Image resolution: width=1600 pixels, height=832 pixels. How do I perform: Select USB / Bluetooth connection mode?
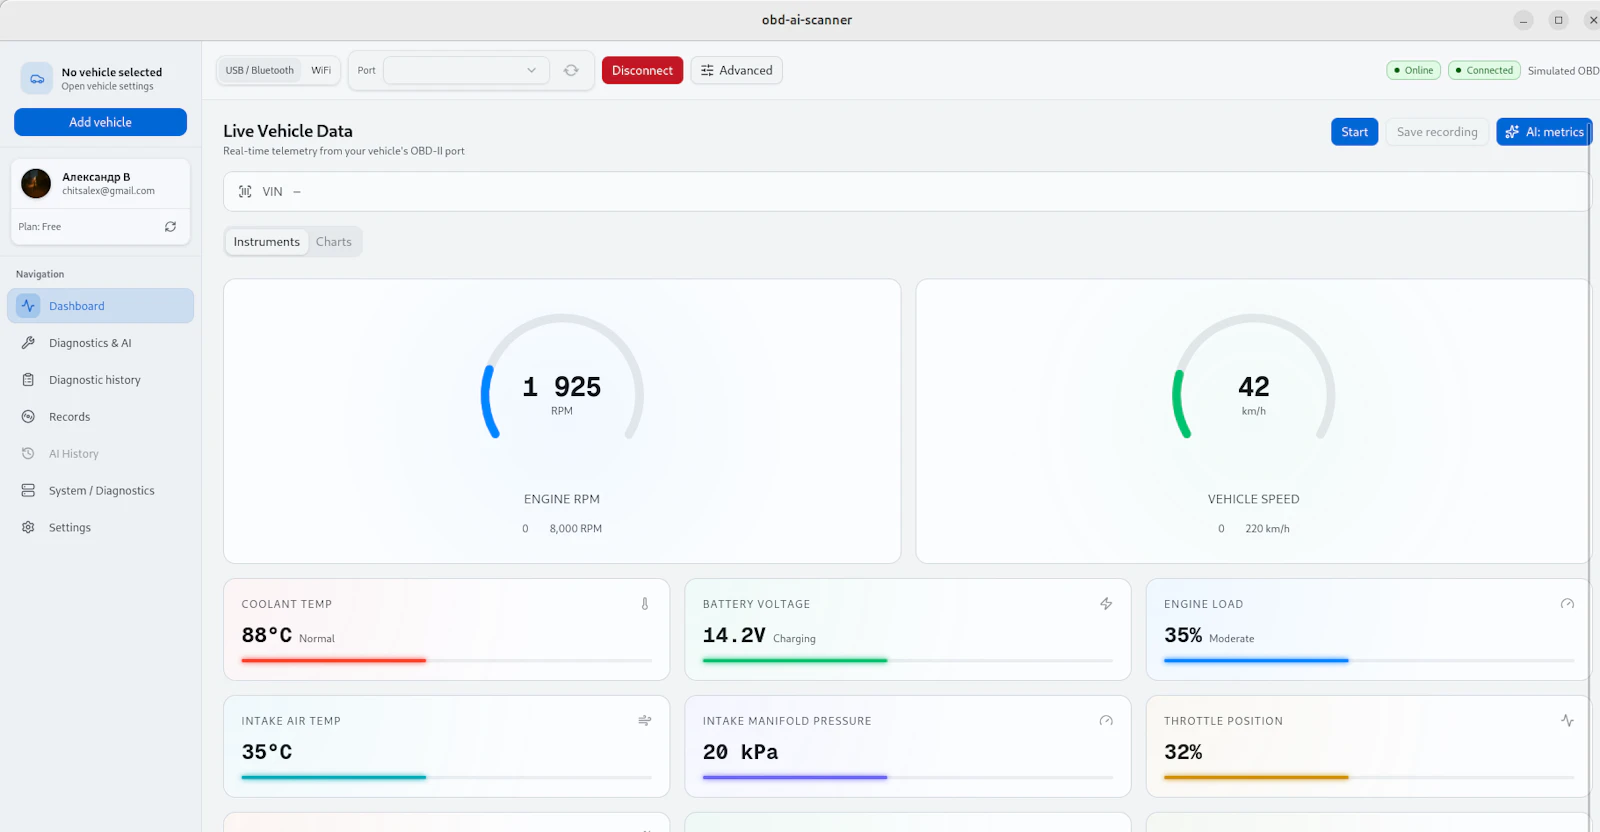(260, 70)
